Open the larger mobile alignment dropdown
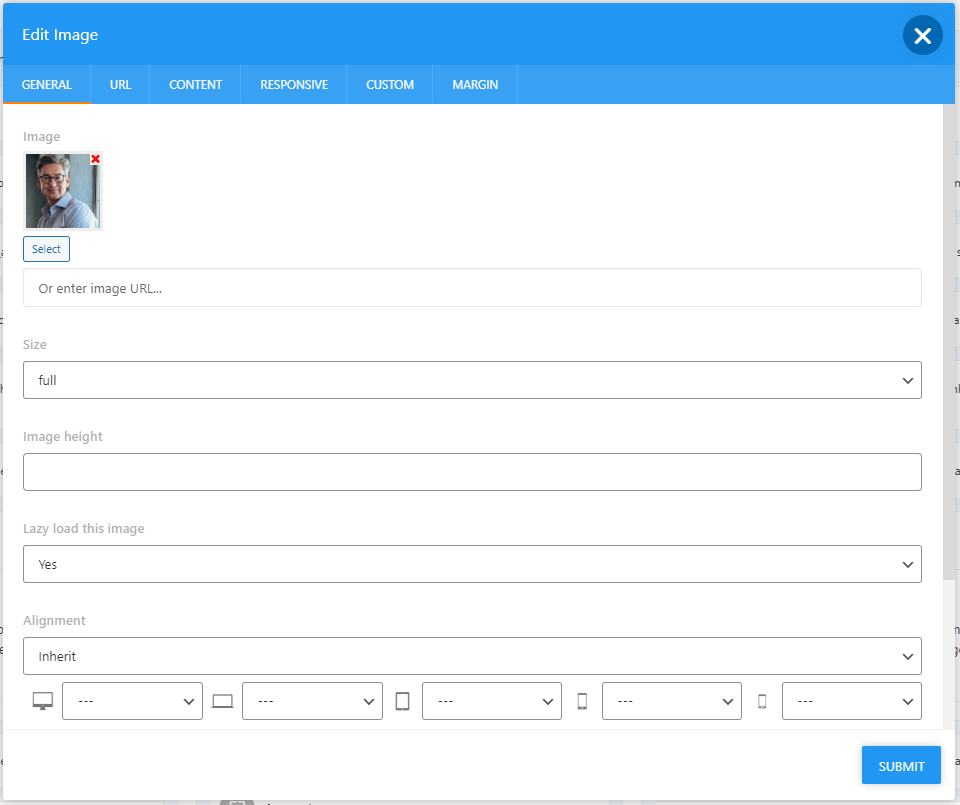Image resolution: width=960 pixels, height=805 pixels. coord(672,701)
